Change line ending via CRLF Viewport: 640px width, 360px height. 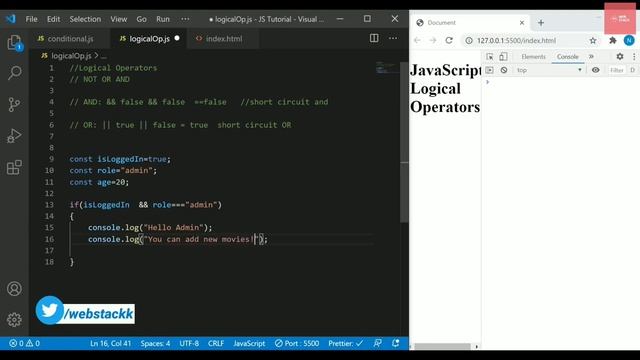pos(216,343)
